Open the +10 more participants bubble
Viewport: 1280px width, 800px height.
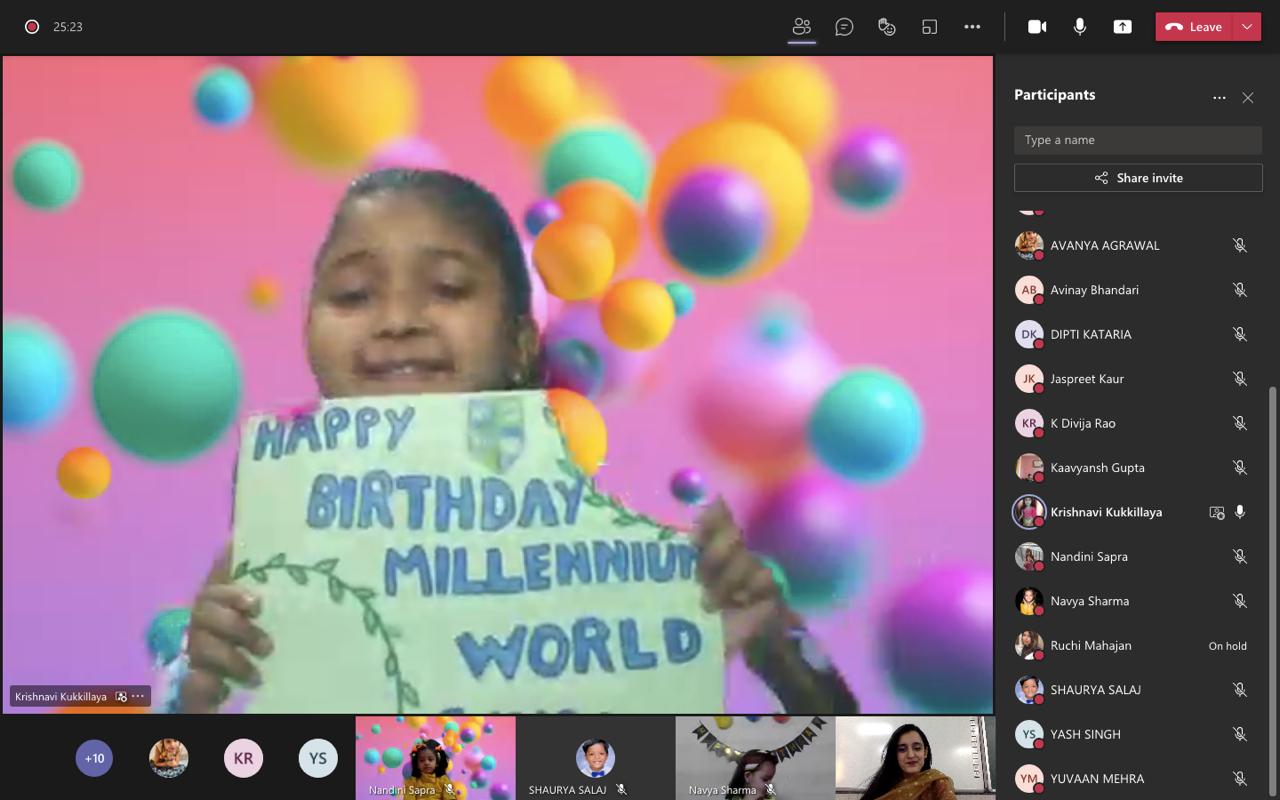(94, 758)
